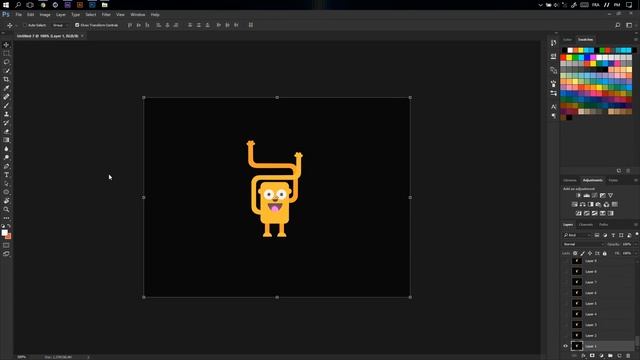Toggle lock all padlock in Layers panel

pyautogui.click(x=605, y=253)
